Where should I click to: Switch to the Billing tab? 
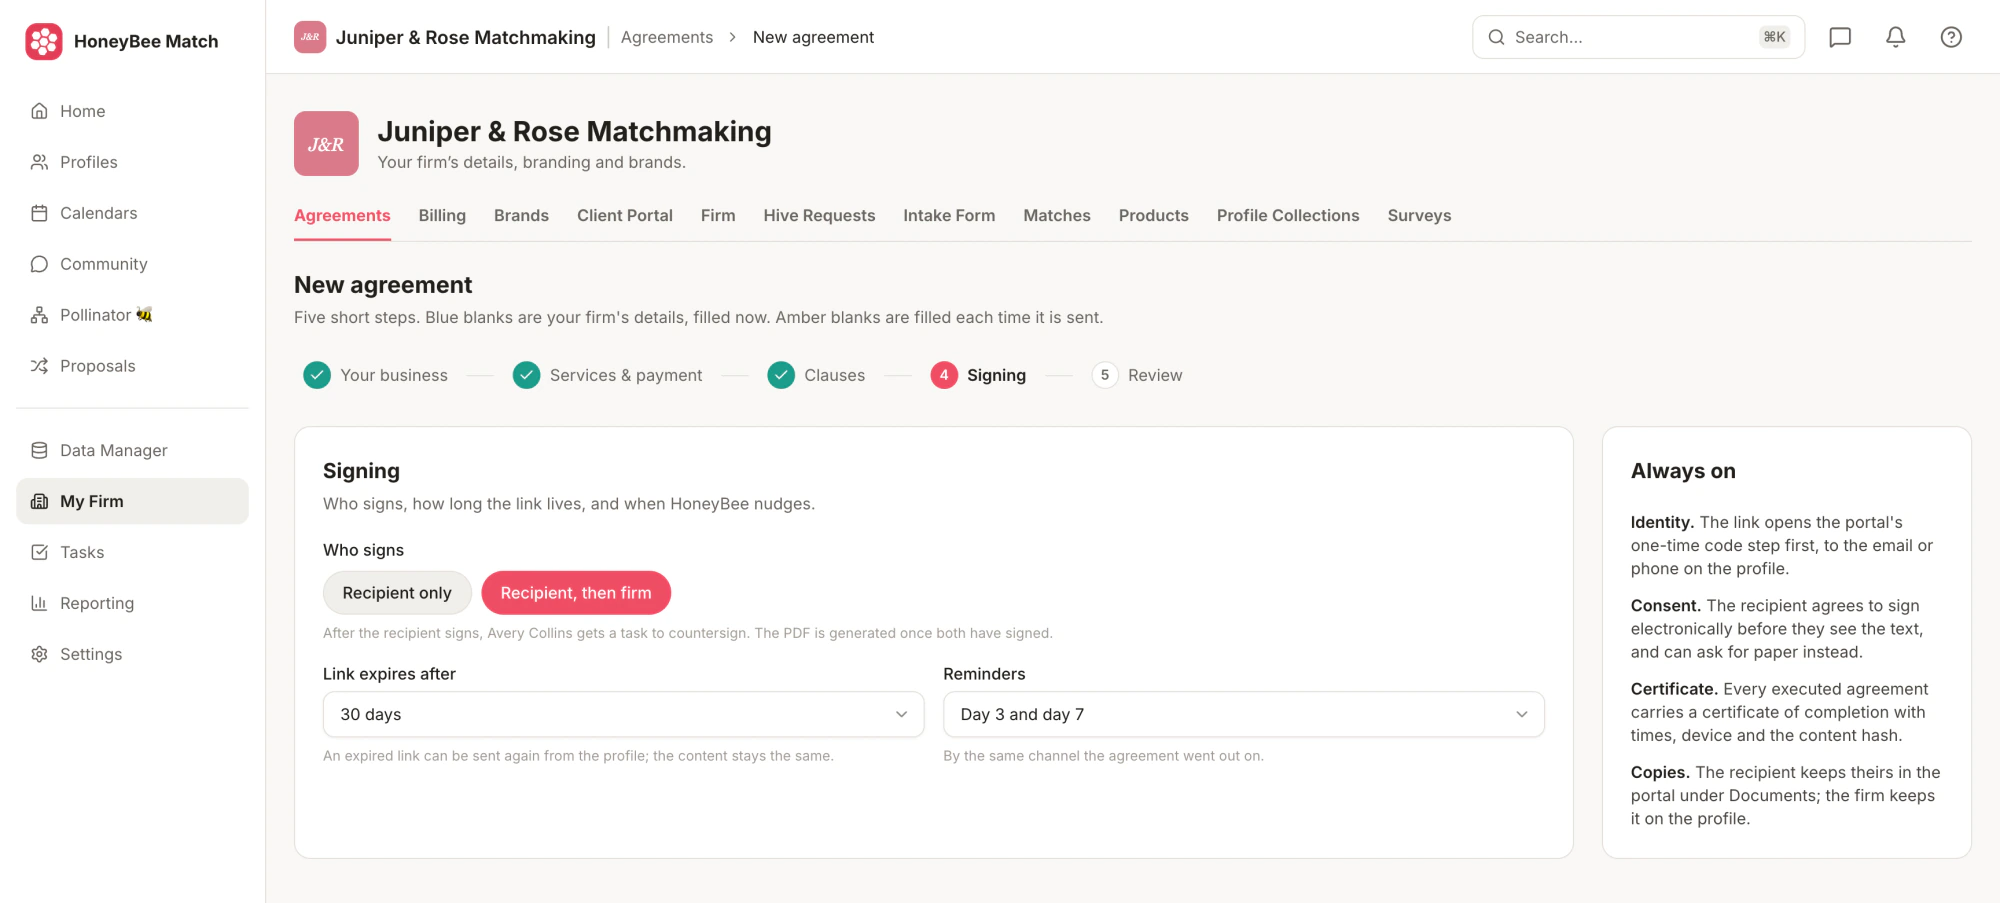(442, 215)
